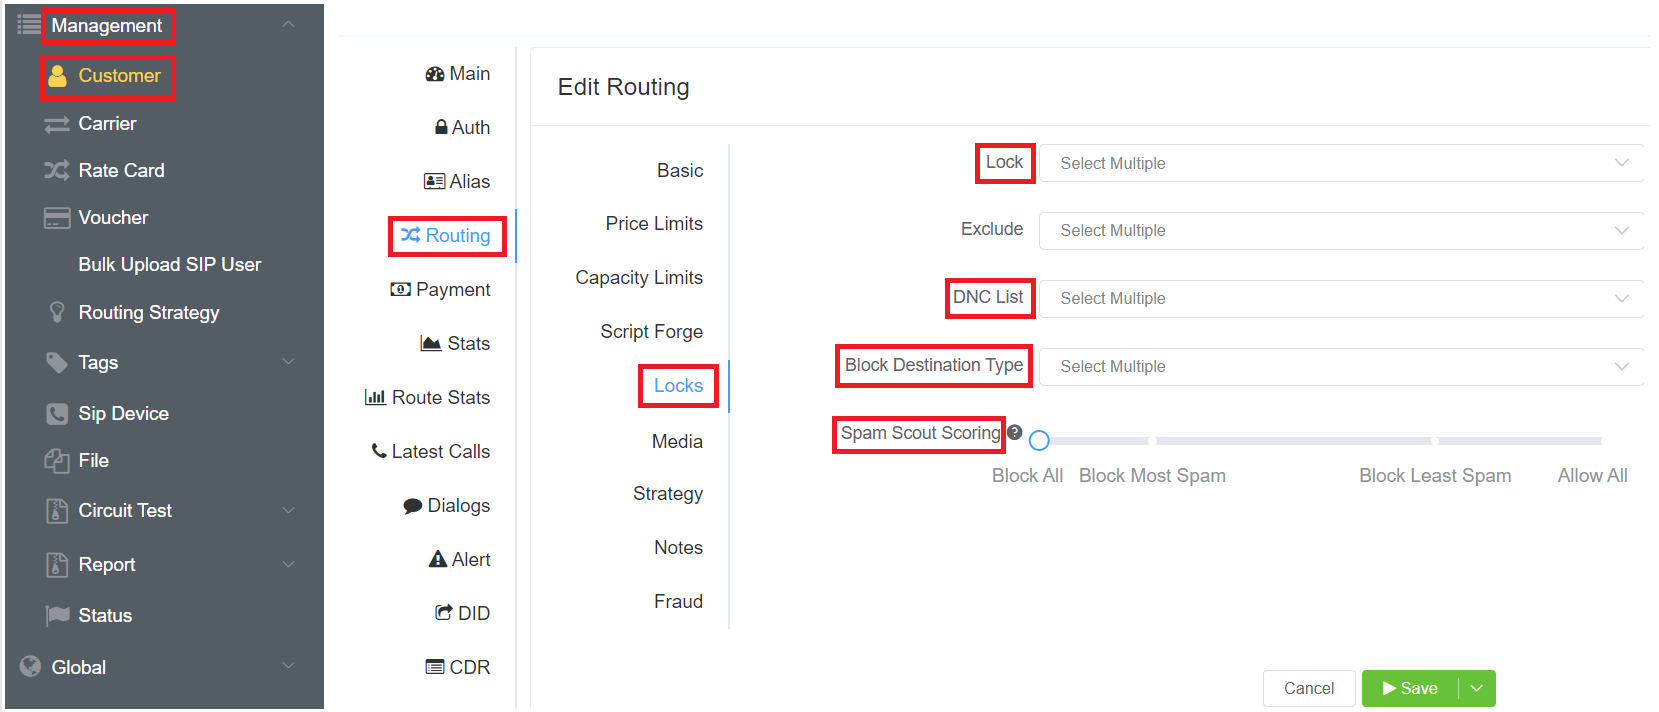Click the Carrier arrows icon
Screen dimensions: 1659x712
(x=57, y=124)
